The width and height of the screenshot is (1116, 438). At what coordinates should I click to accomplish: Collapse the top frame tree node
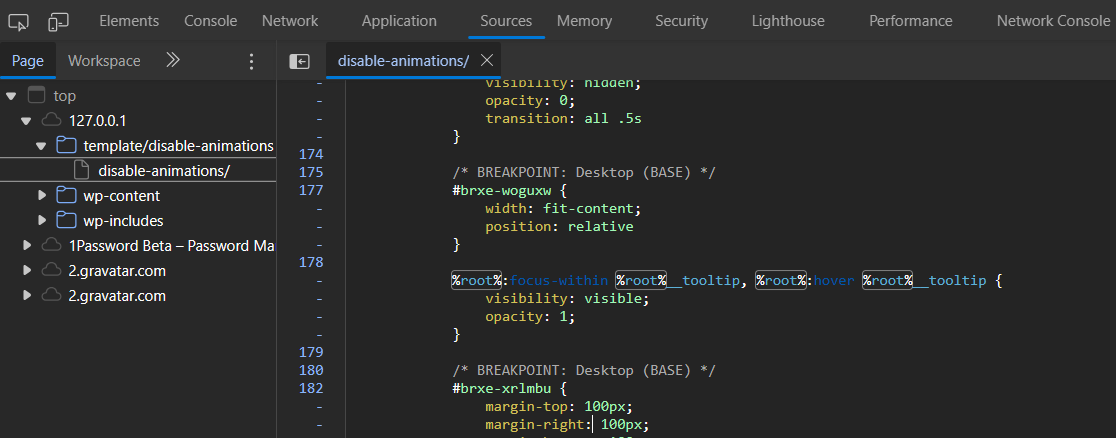click(11, 95)
